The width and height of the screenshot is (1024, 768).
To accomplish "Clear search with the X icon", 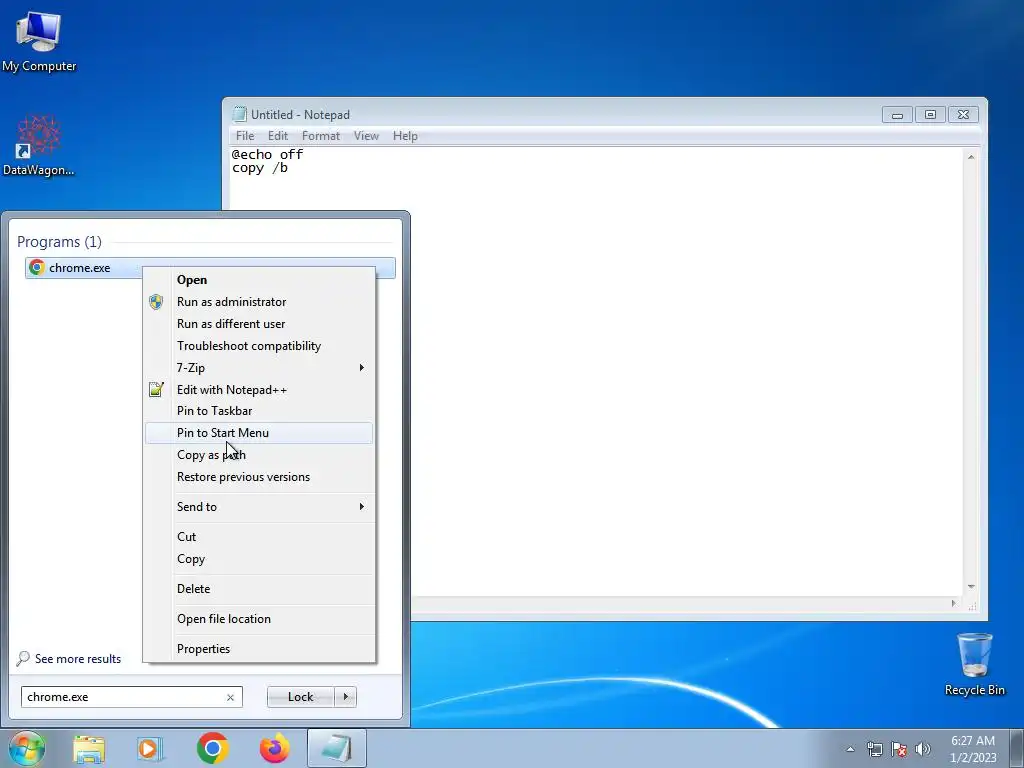I will [230, 697].
